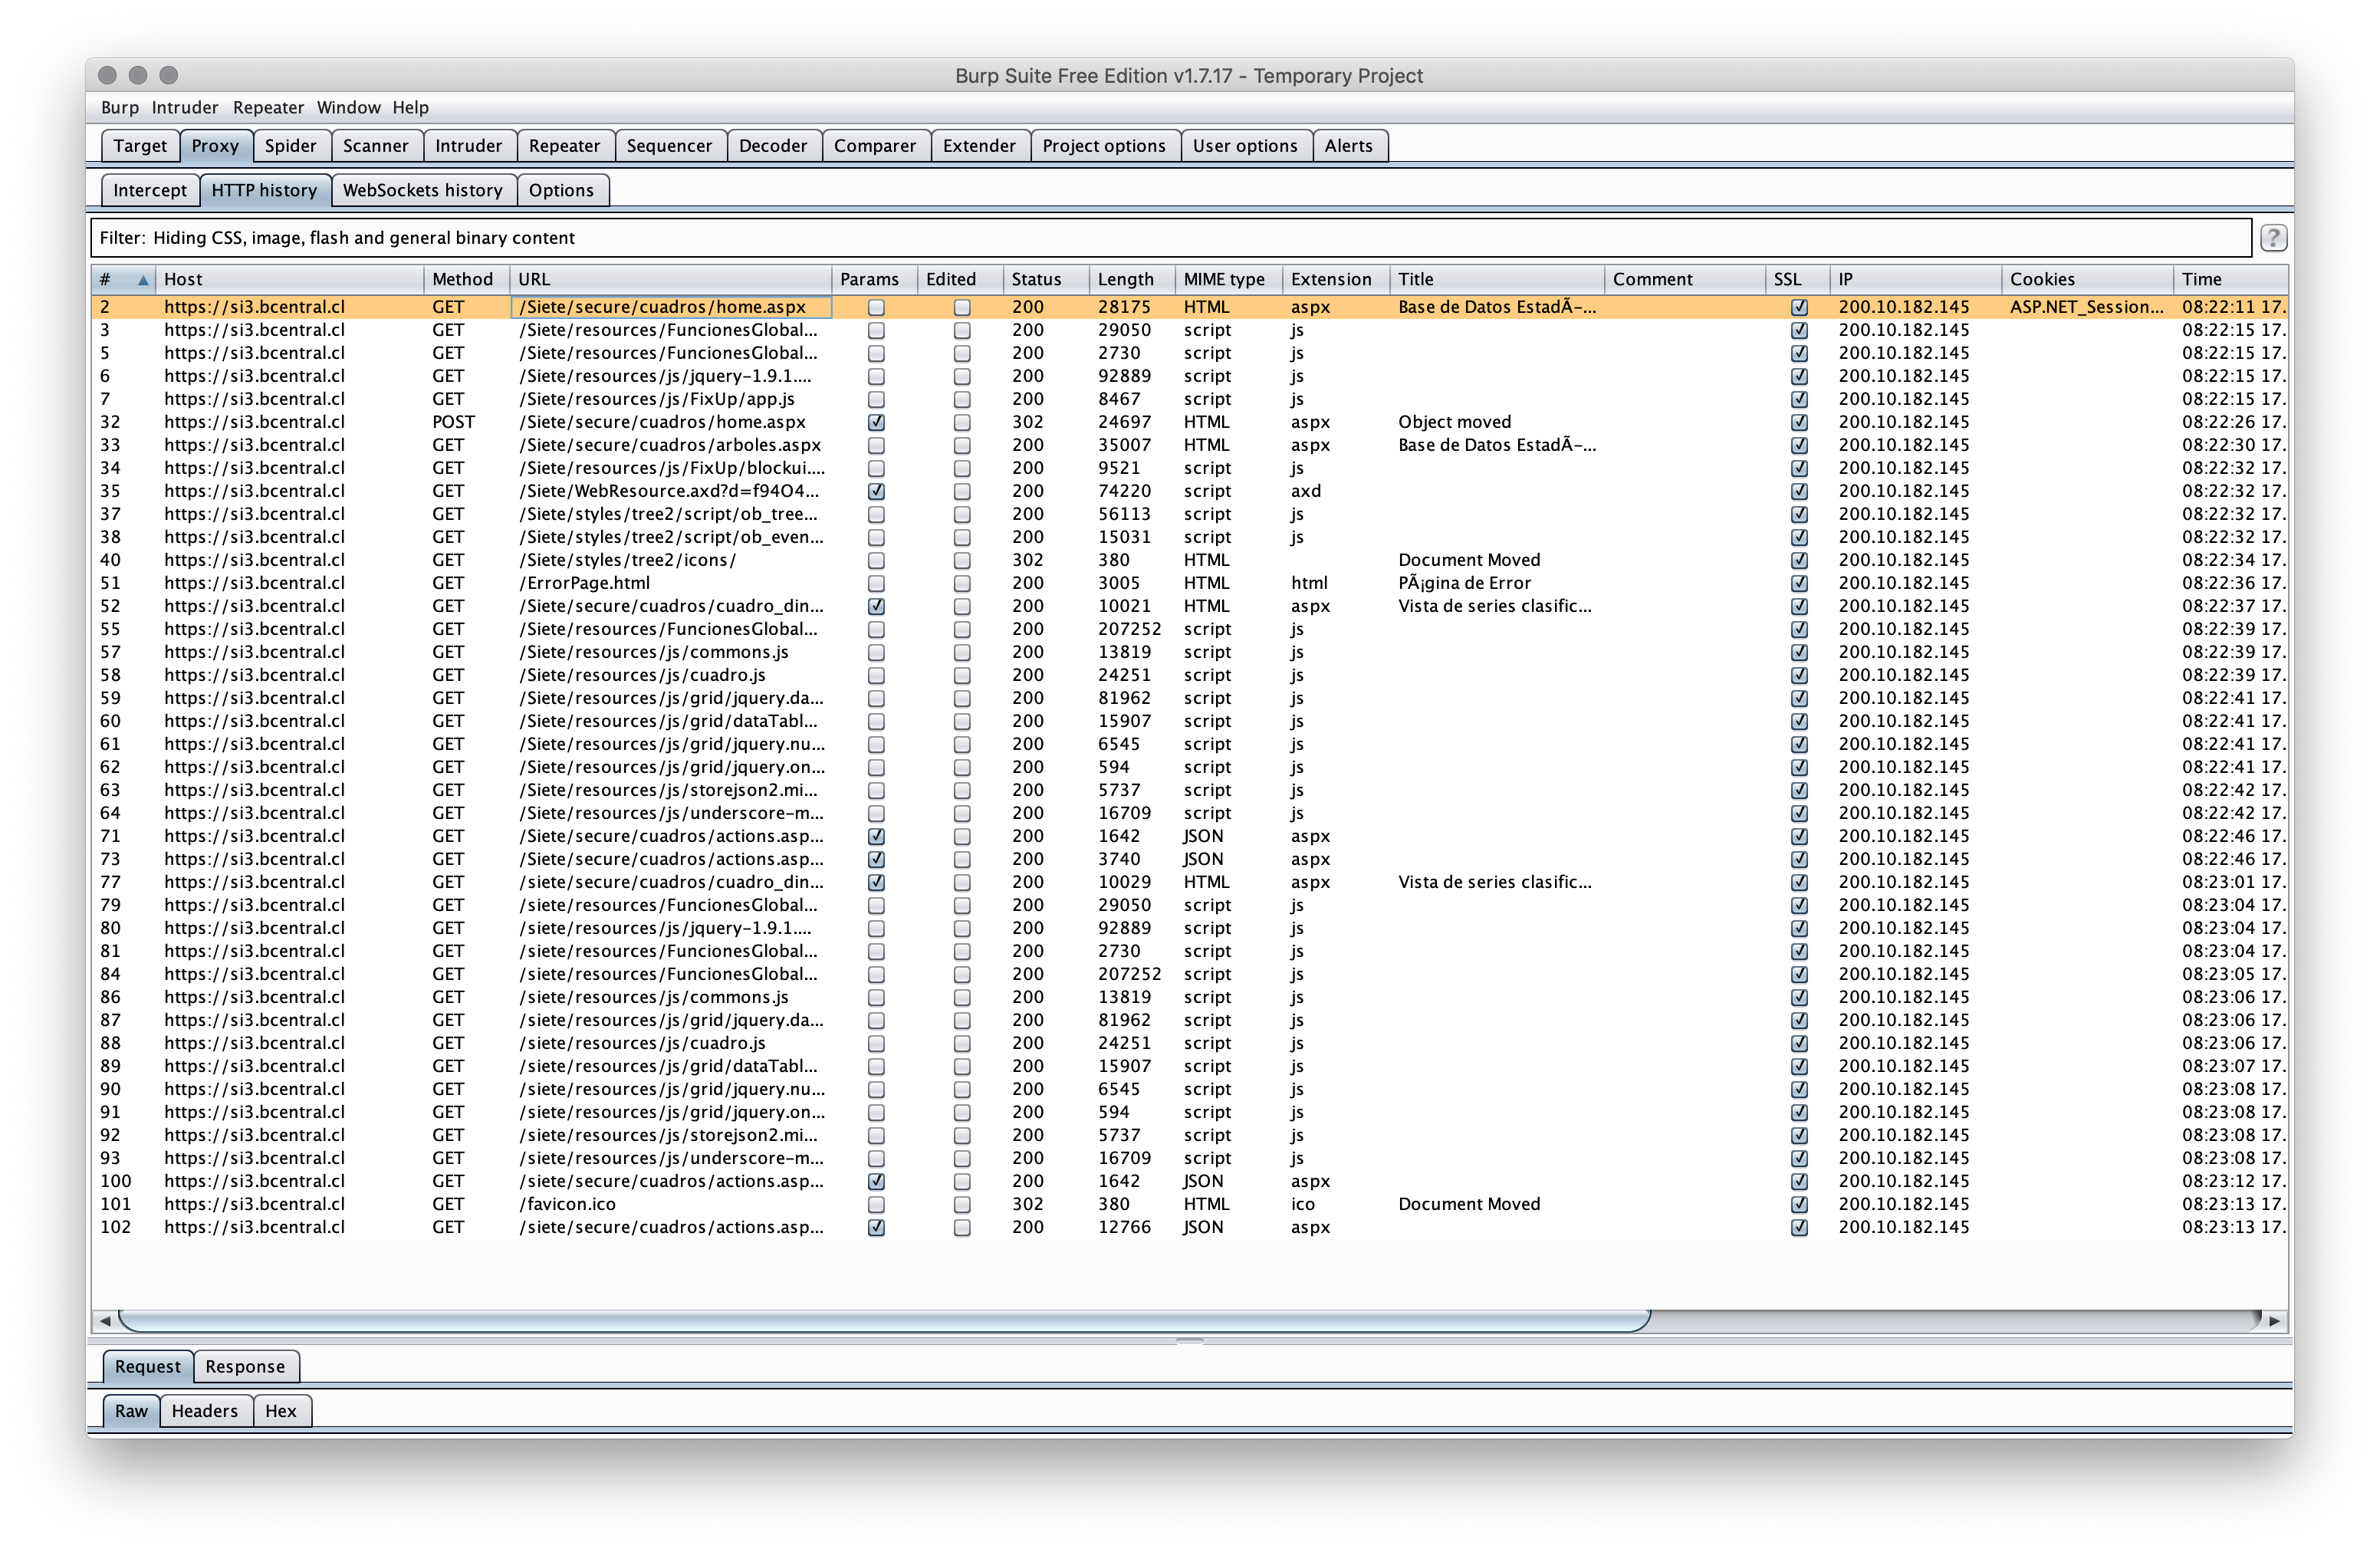This screenshot has width=2380, height=1552.
Task: Open the Intruder attack tool
Action: pyautogui.click(x=467, y=146)
